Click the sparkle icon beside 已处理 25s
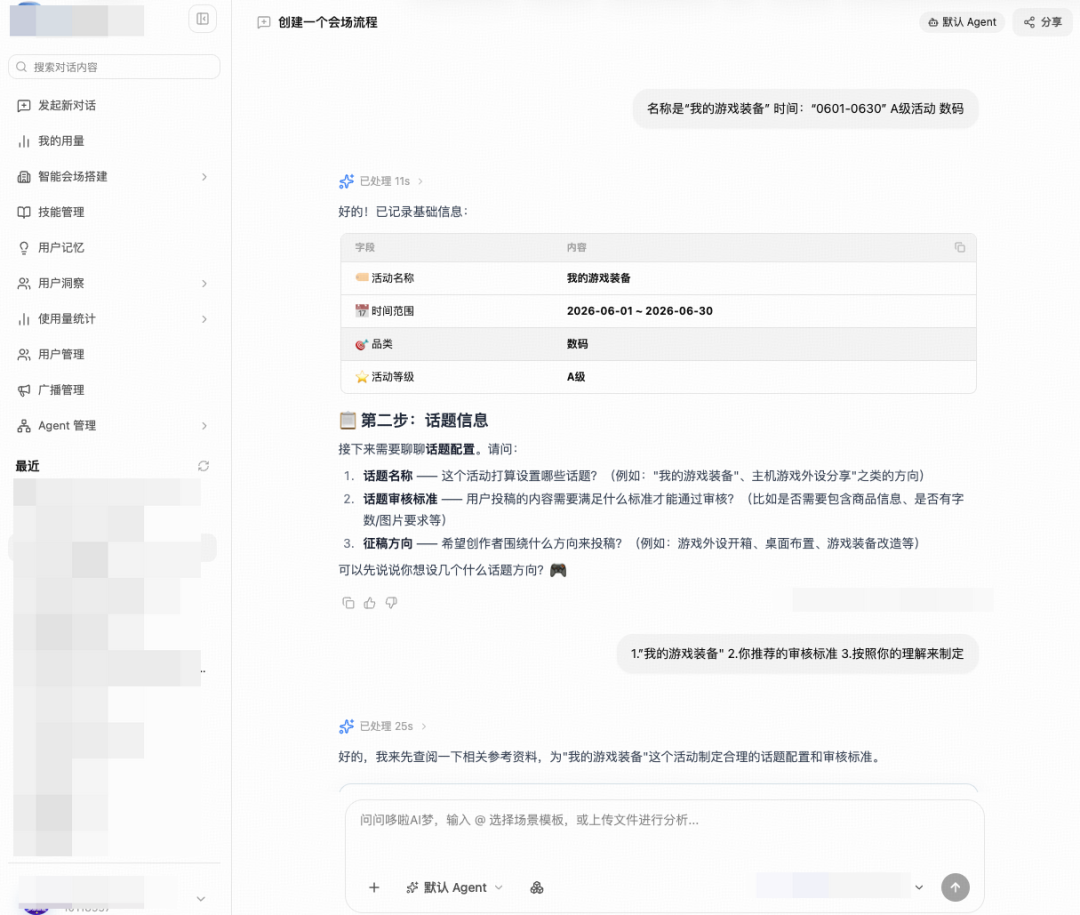This screenshot has width=1080, height=915. coord(346,726)
